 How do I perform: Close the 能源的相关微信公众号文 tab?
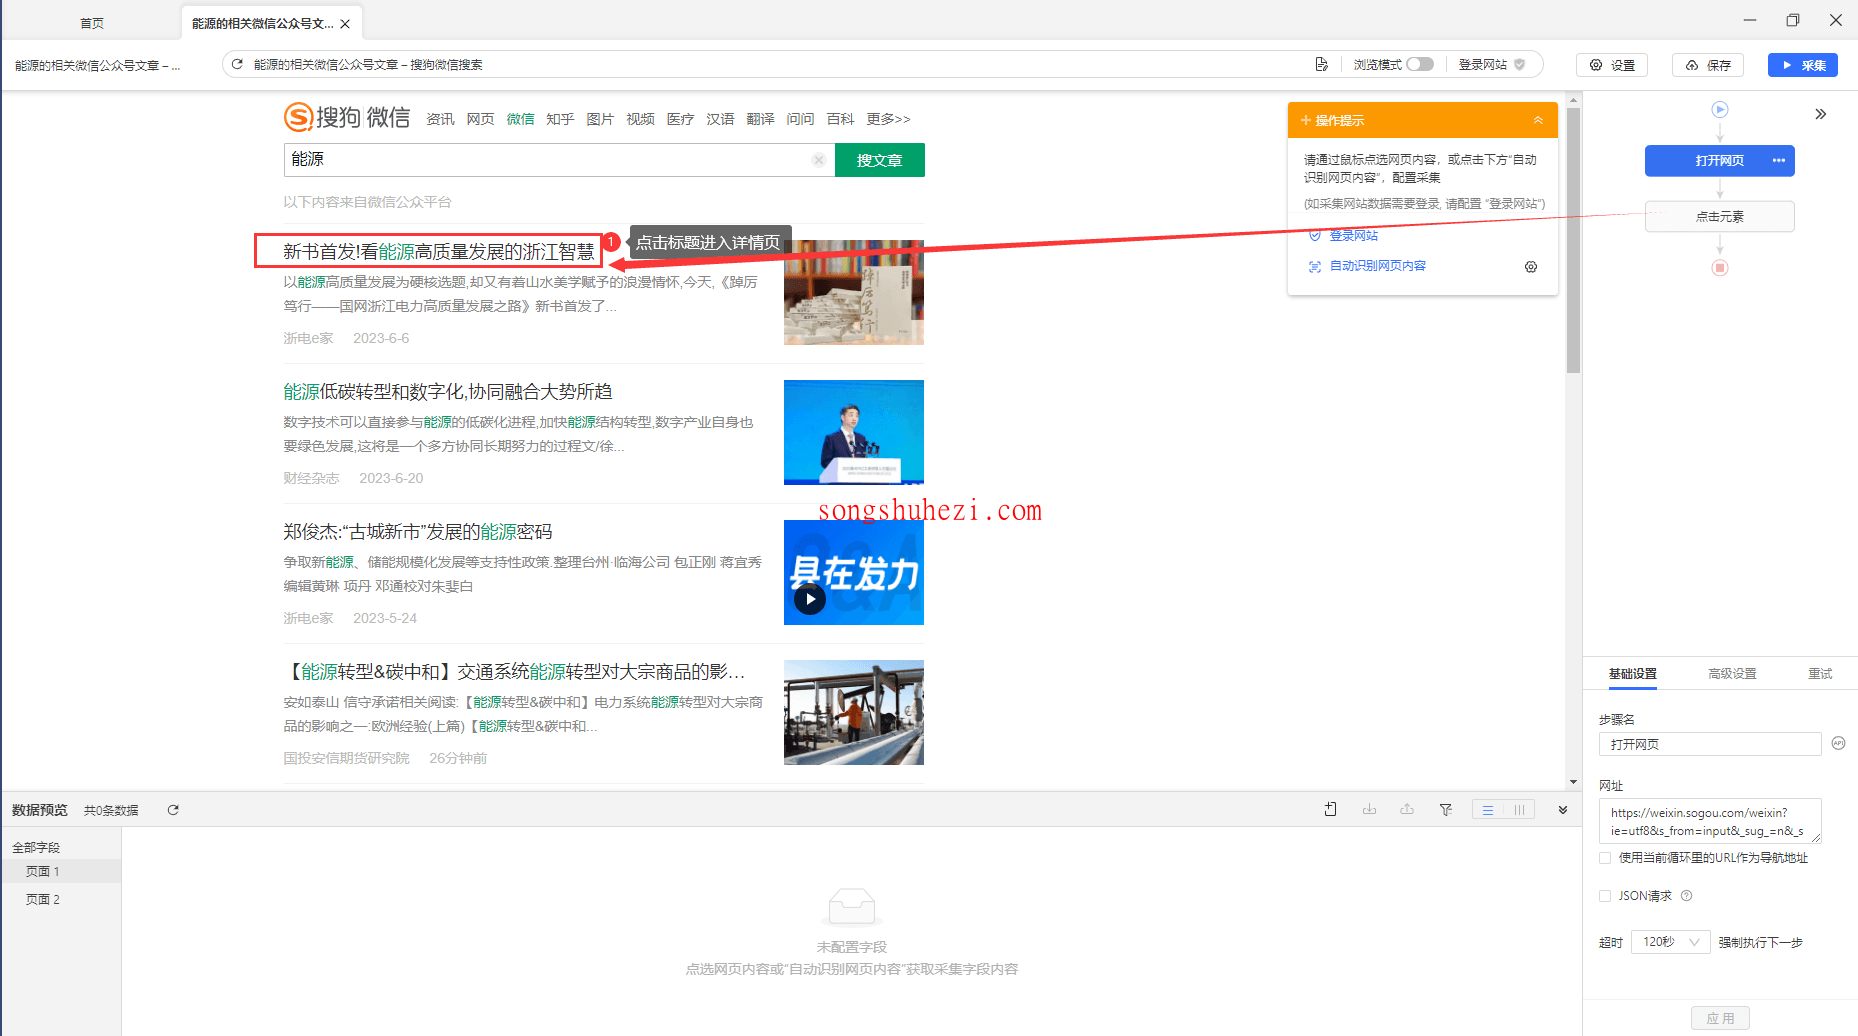tap(345, 24)
